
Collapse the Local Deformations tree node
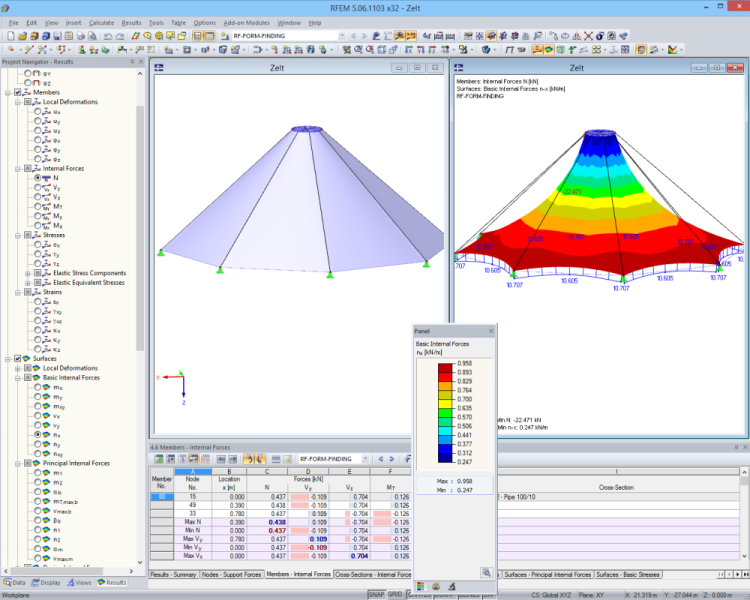click(x=18, y=102)
